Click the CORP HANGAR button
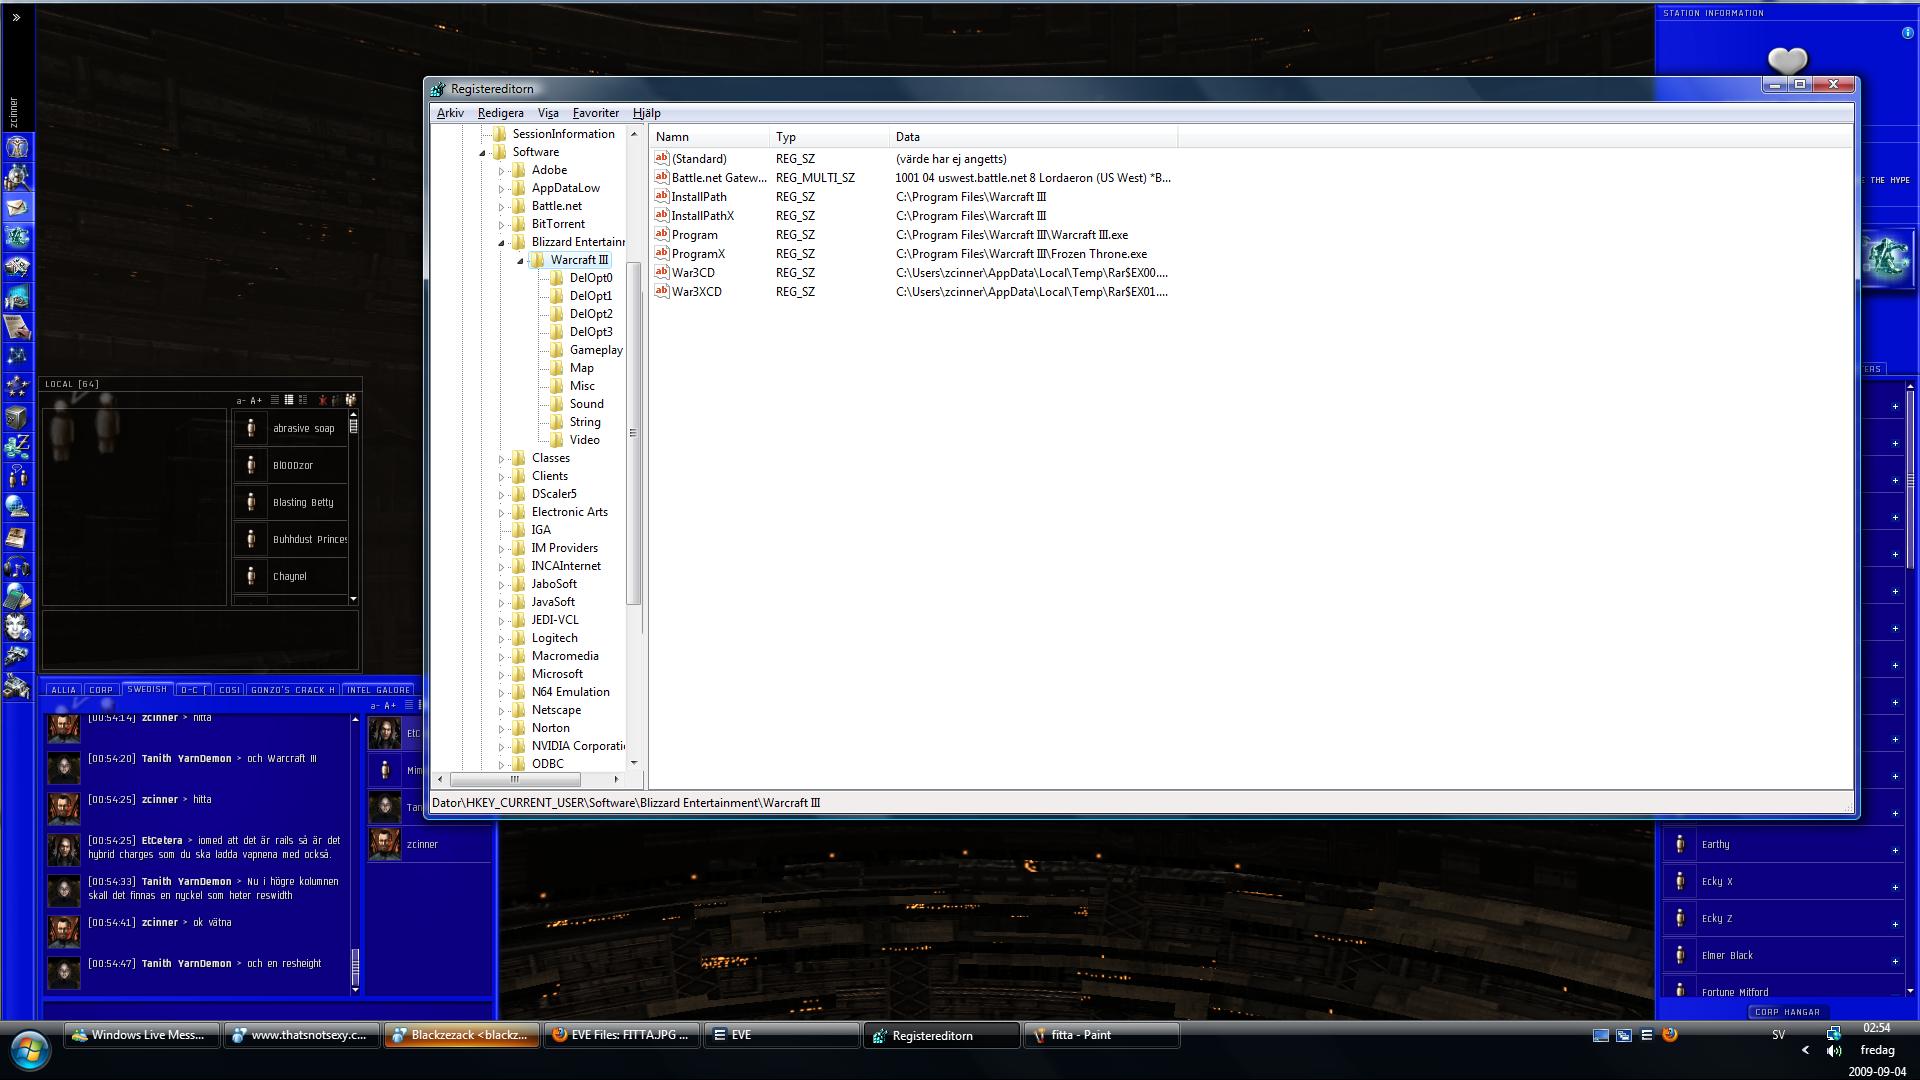 [1787, 1012]
